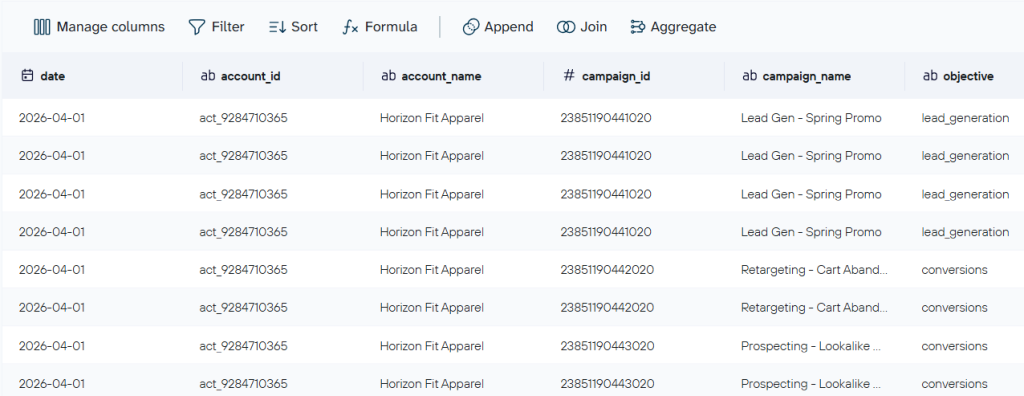Click the calendar icon in date header

click(x=27, y=76)
